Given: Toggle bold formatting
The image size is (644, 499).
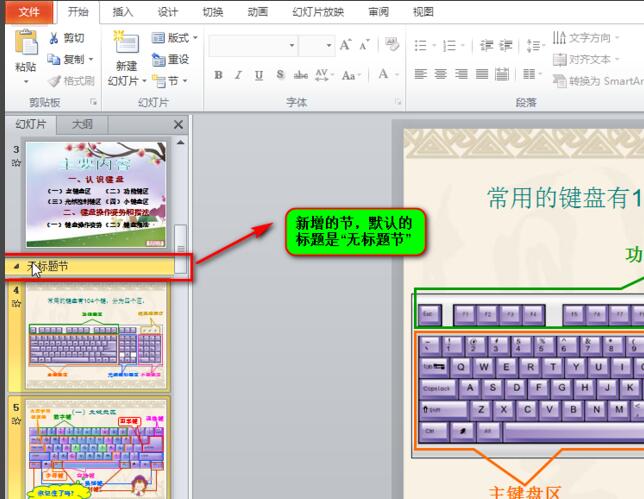Looking at the screenshot, I should tap(217, 75).
